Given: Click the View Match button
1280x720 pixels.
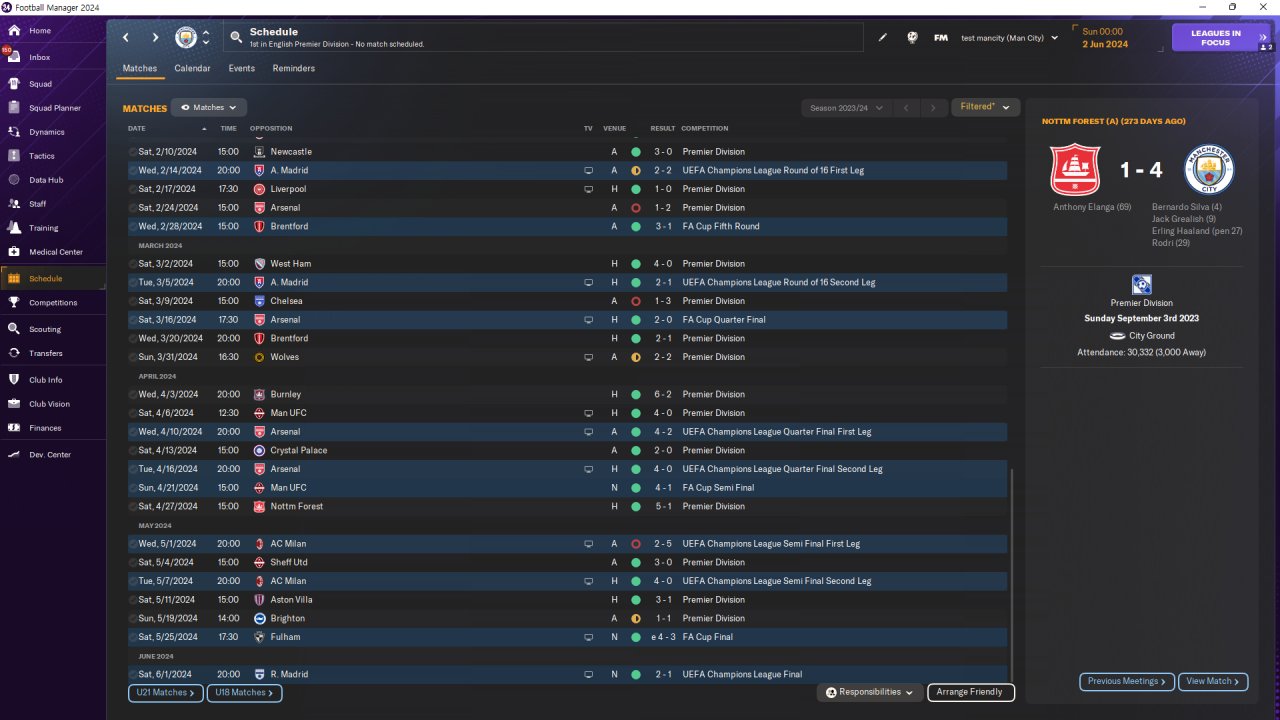Looking at the screenshot, I should point(1213,682).
